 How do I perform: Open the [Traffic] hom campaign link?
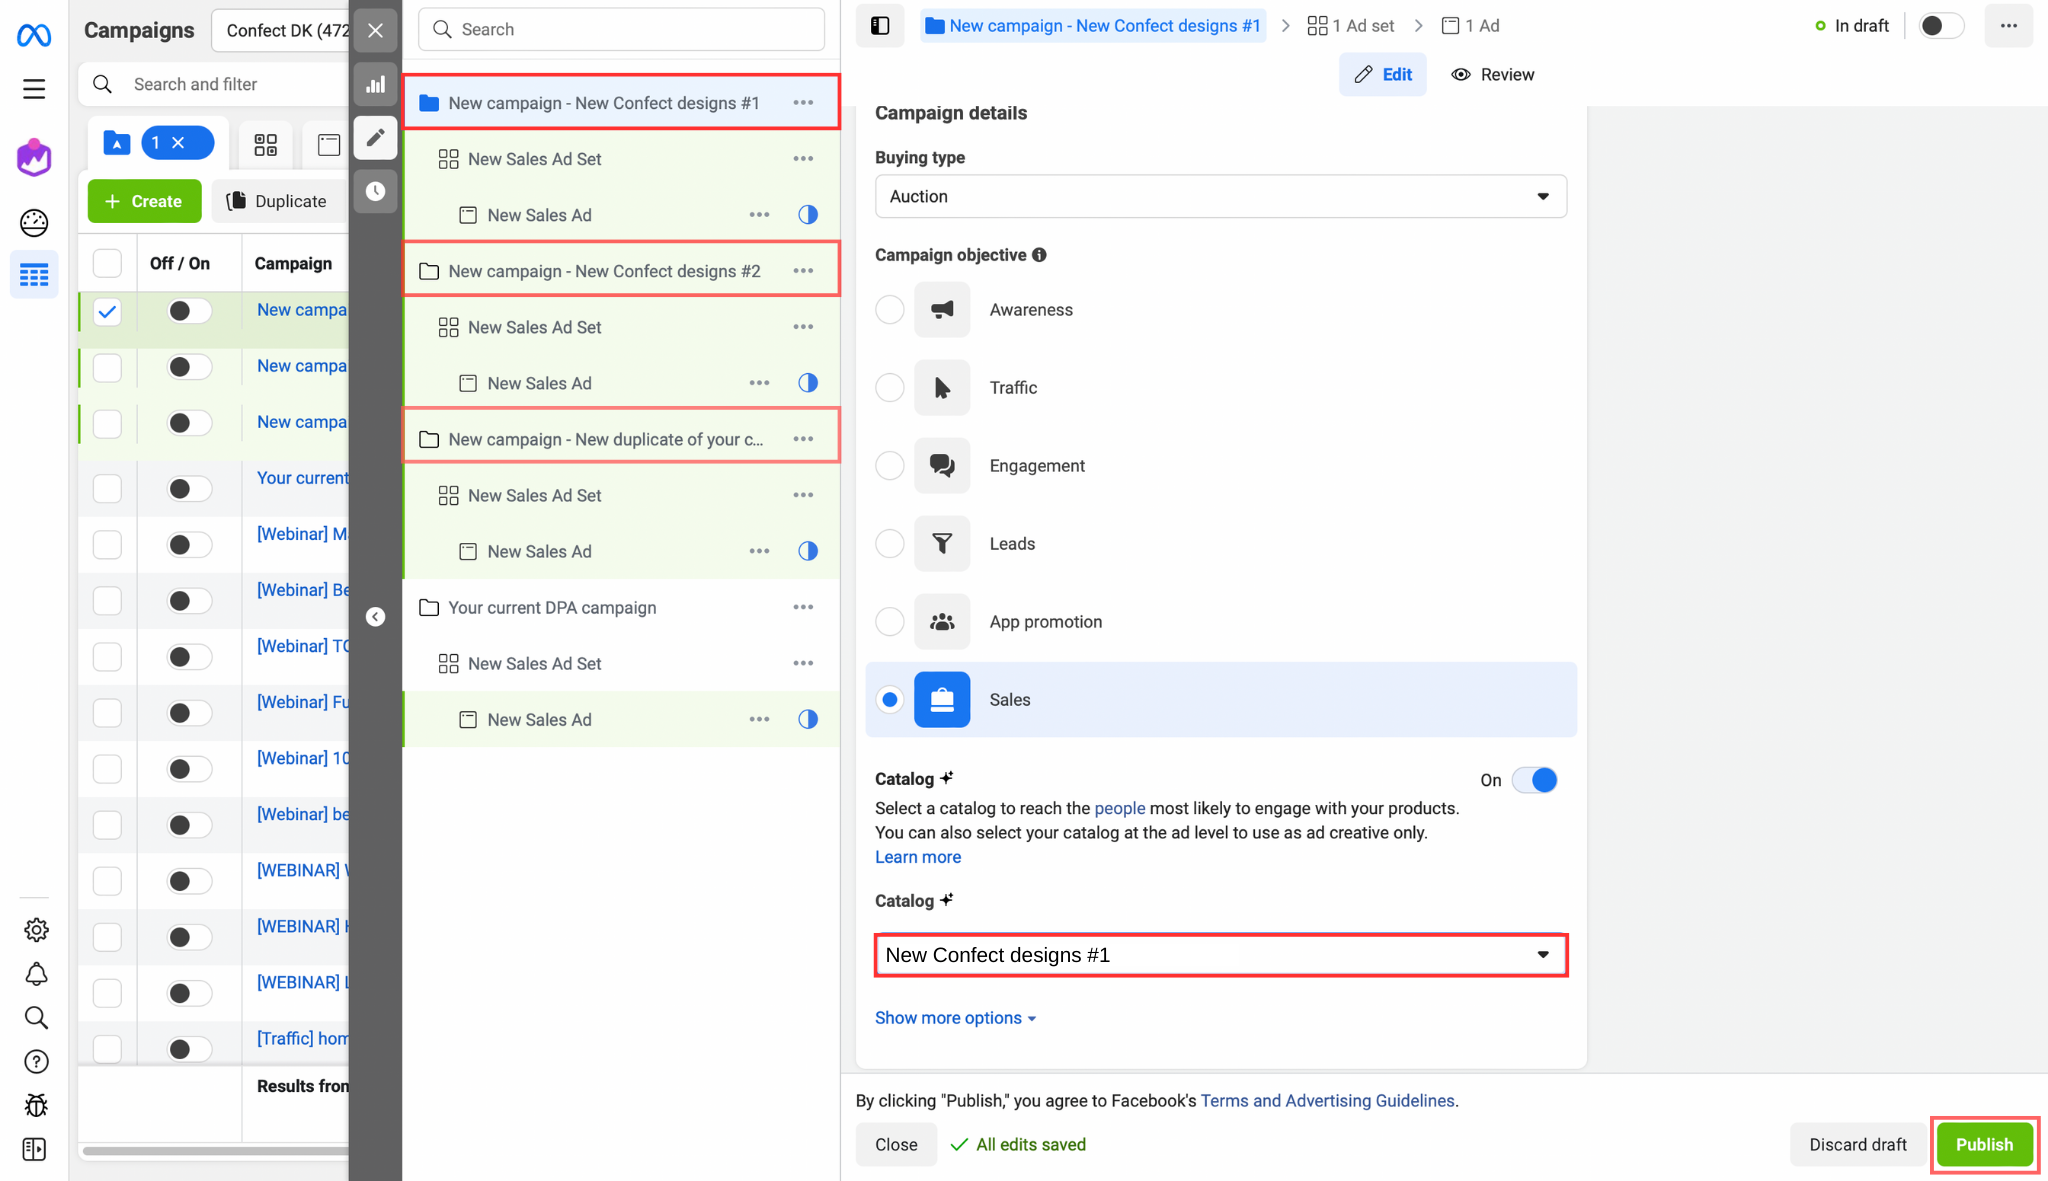pyautogui.click(x=302, y=1038)
